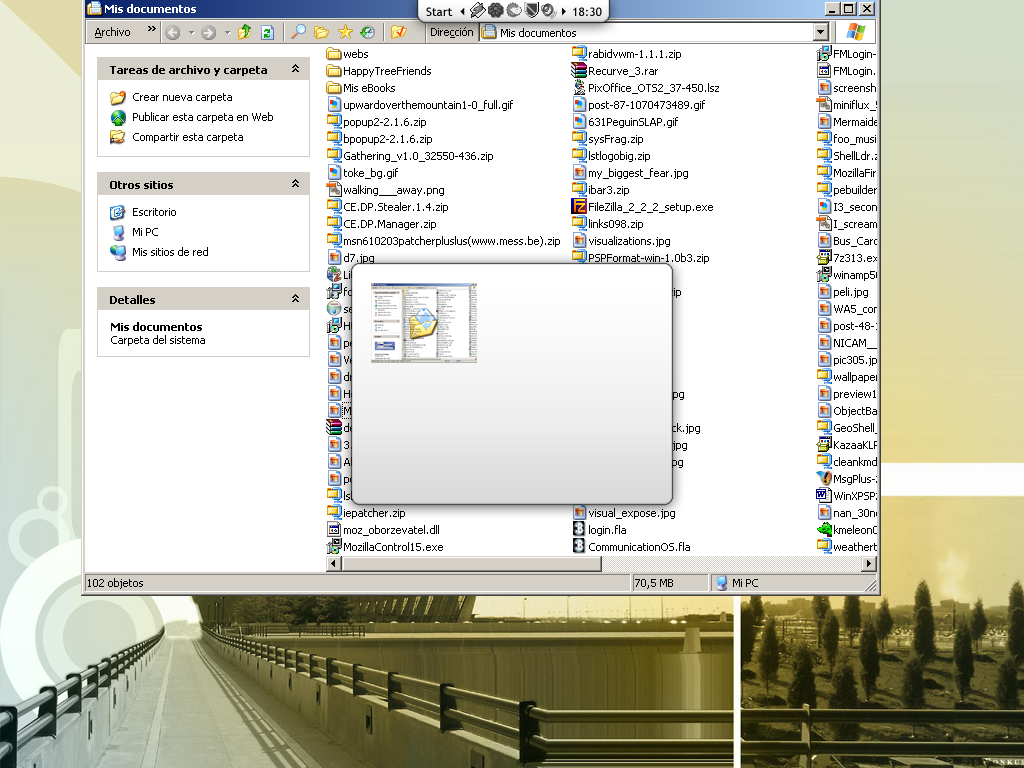Screen dimensions: 1024x768
Task: Select the FileZilla_2_2_2_setup.exe file icon
Action: 579,207
